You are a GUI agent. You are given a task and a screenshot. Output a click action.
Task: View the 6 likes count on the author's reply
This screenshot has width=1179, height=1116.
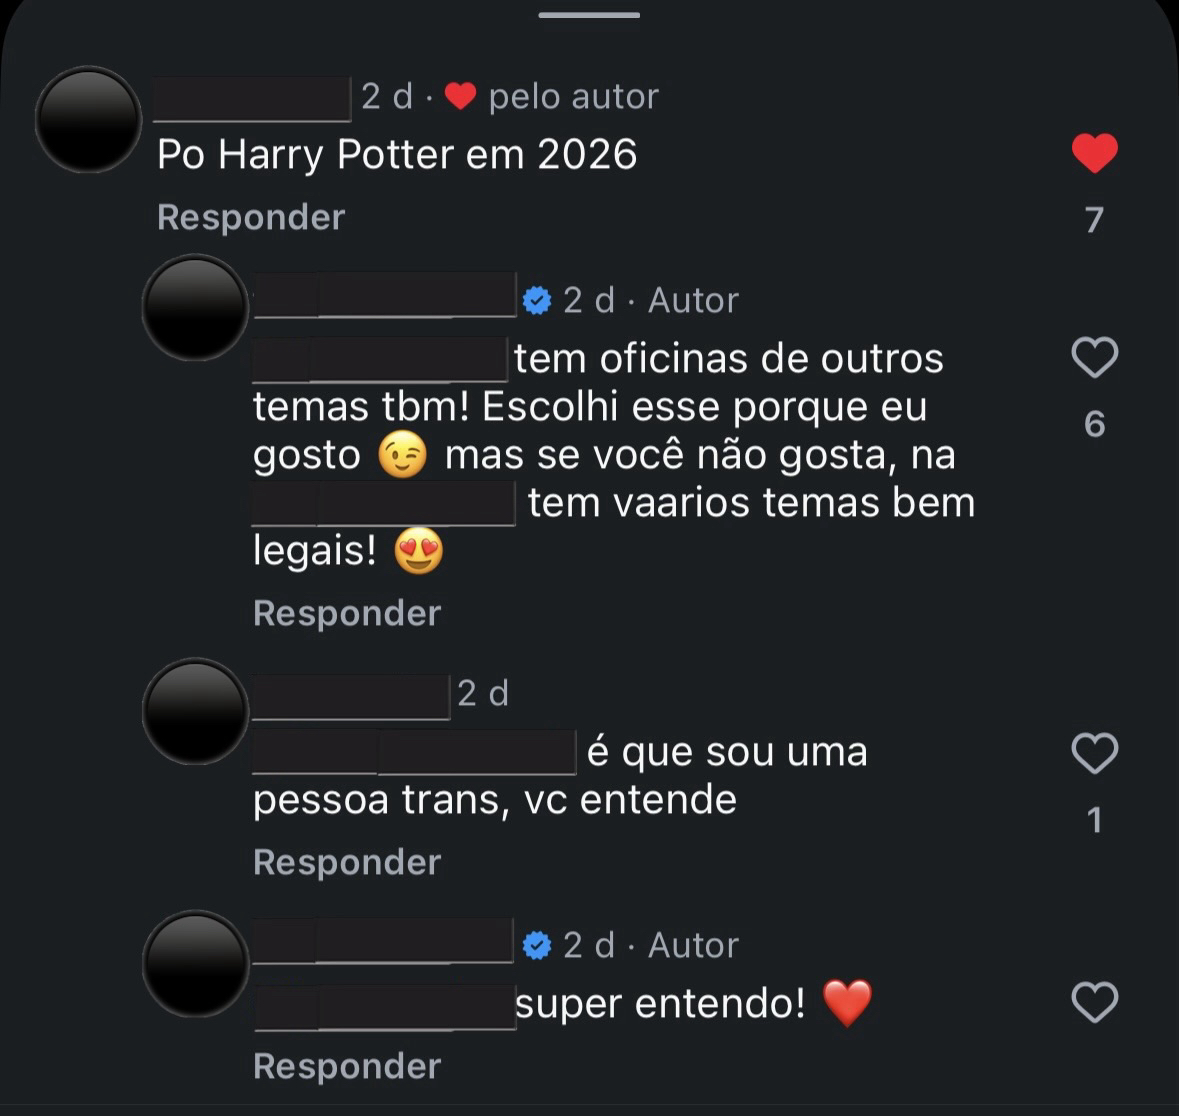1094,424
